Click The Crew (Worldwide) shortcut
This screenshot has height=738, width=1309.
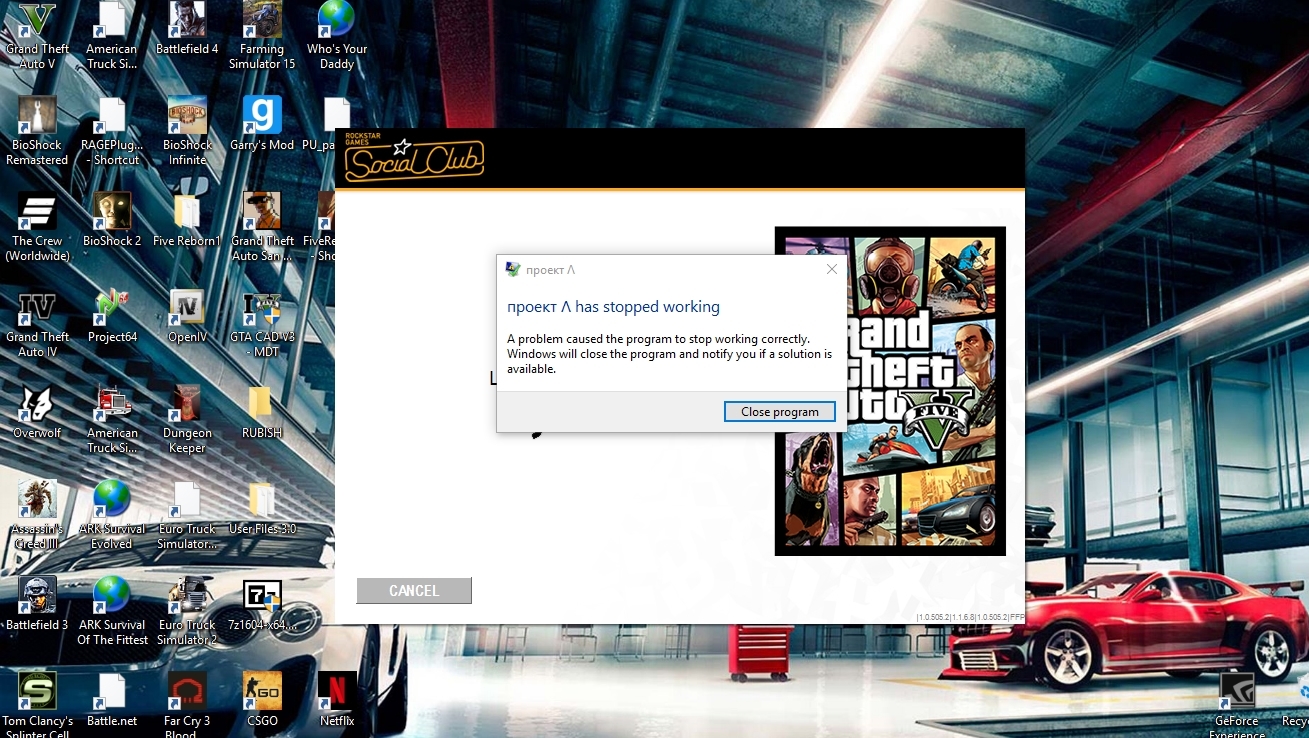coord(37,227)
